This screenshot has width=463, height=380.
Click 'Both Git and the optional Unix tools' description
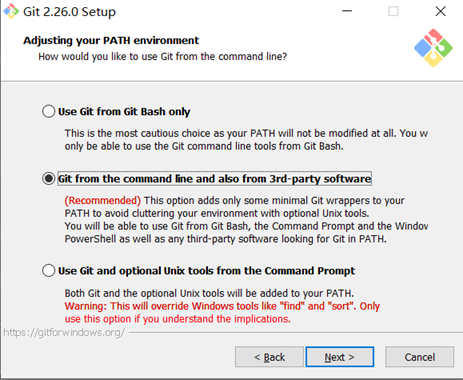coord(209,293)
